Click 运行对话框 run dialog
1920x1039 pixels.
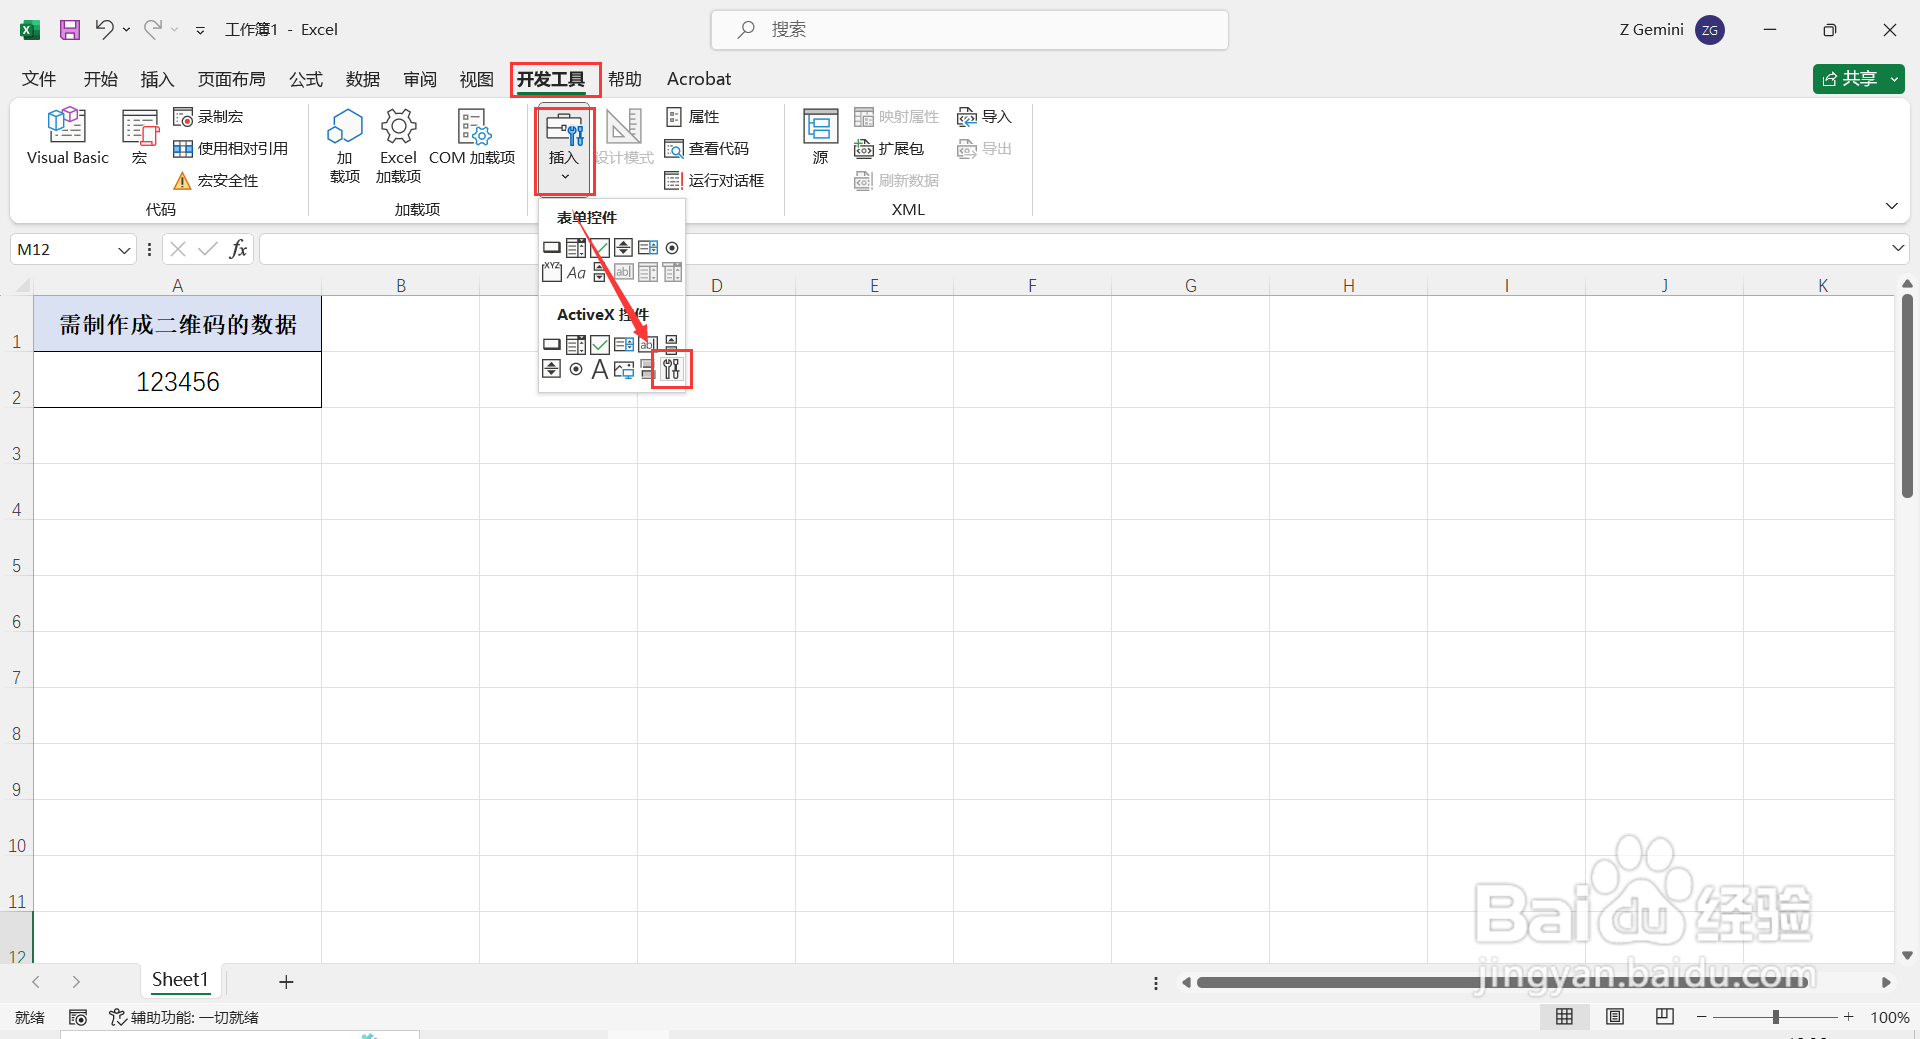[x=714, y=180]
